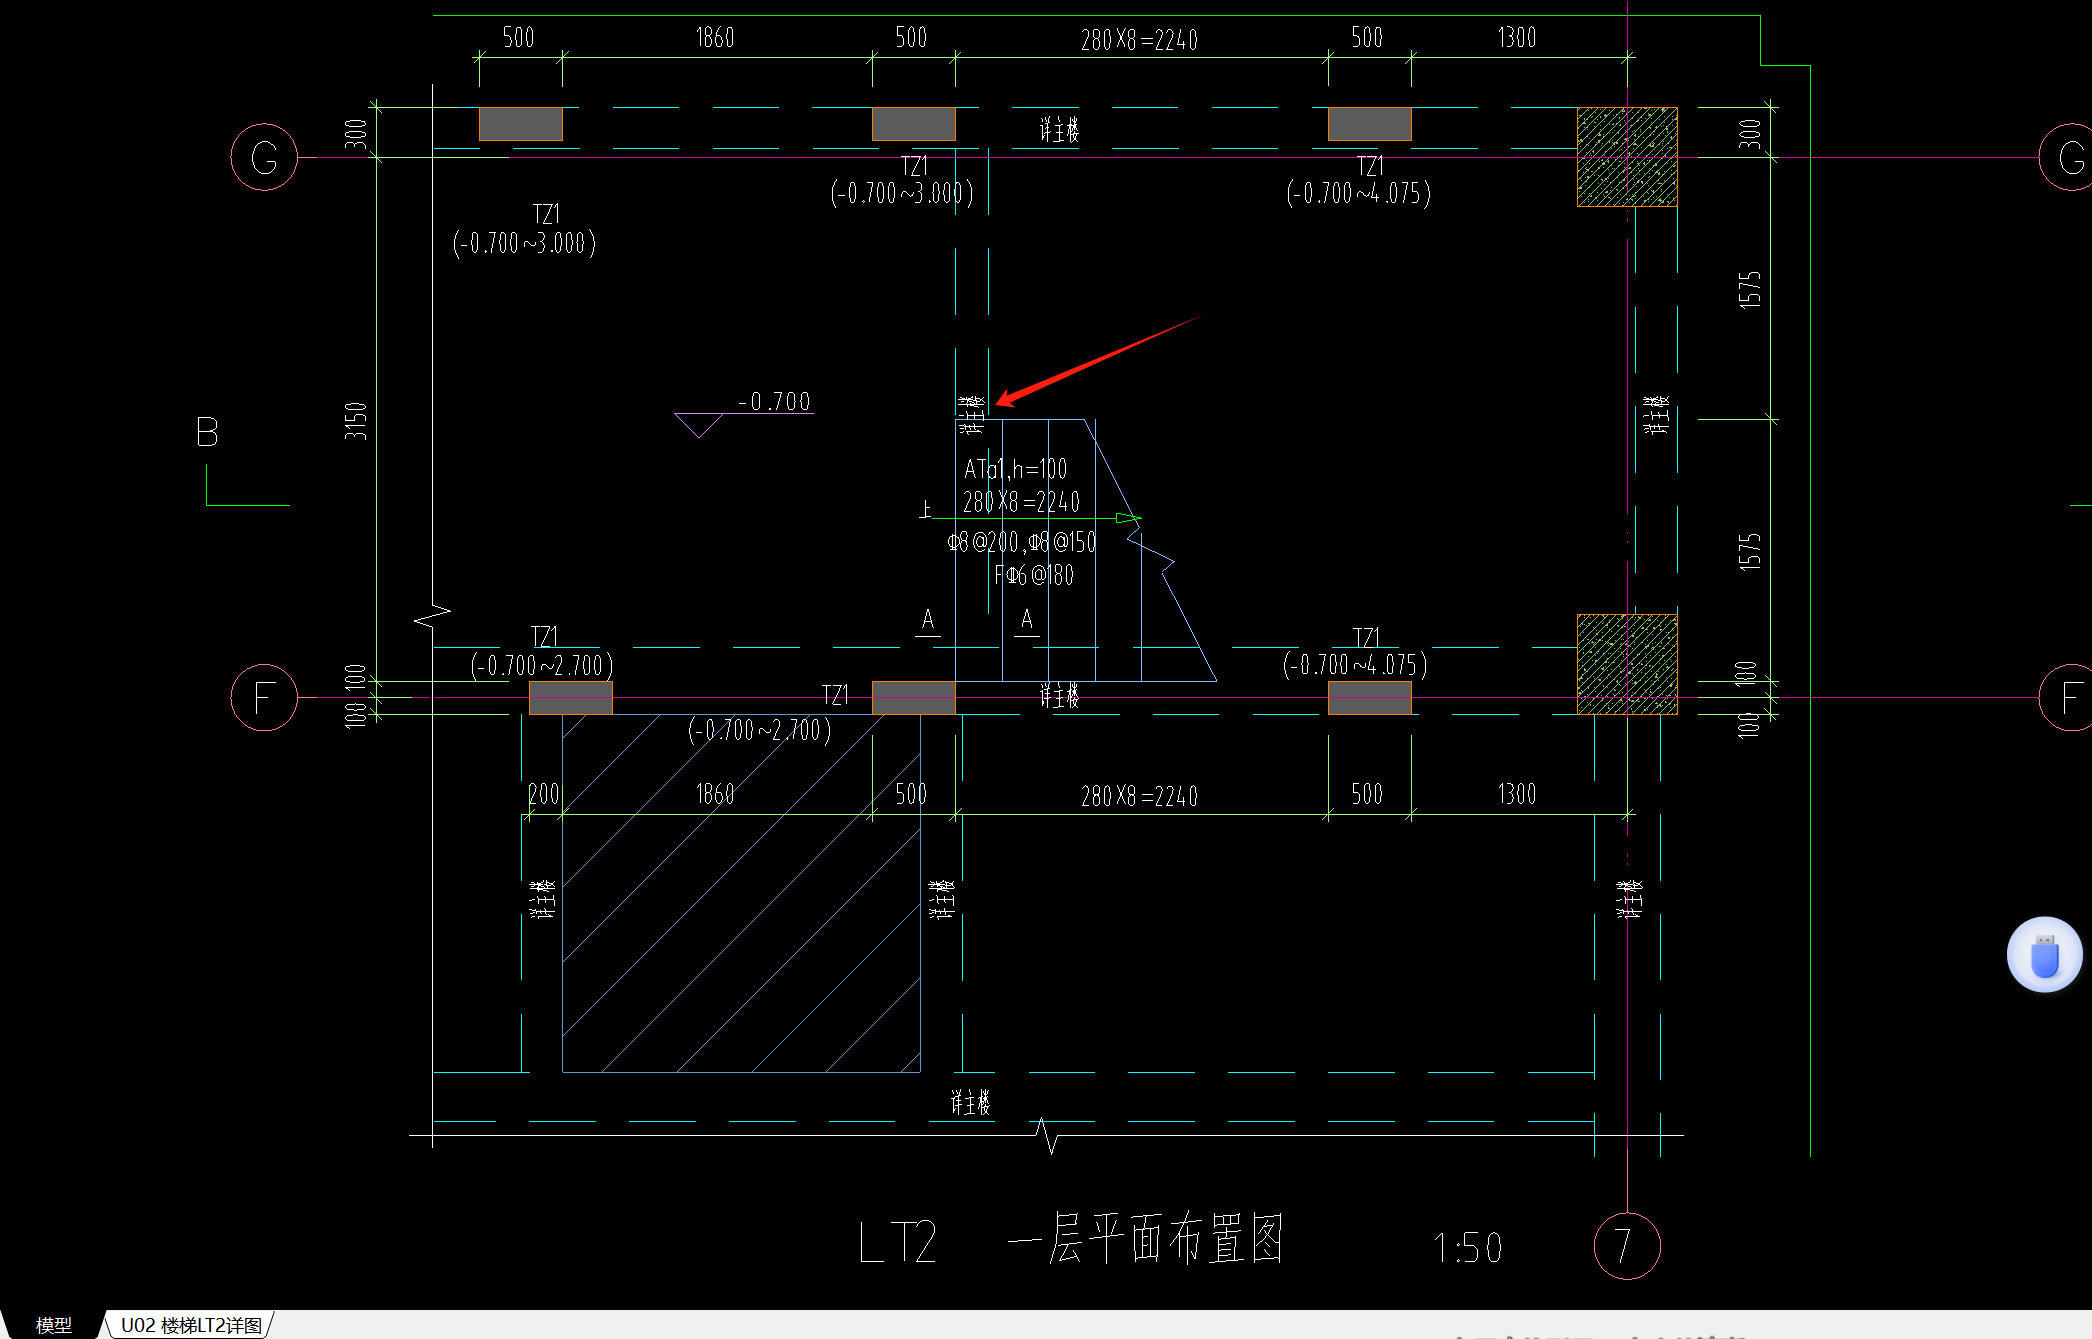Select the elevation triangle marker beside -0.700
The height and width of the screenshot is (1339, 2092).
(x=698, y=425)
